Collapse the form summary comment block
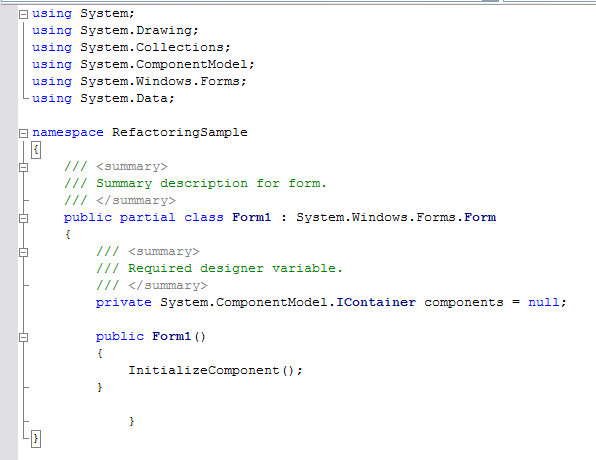596x460 pixels. (x=24, y=167)
